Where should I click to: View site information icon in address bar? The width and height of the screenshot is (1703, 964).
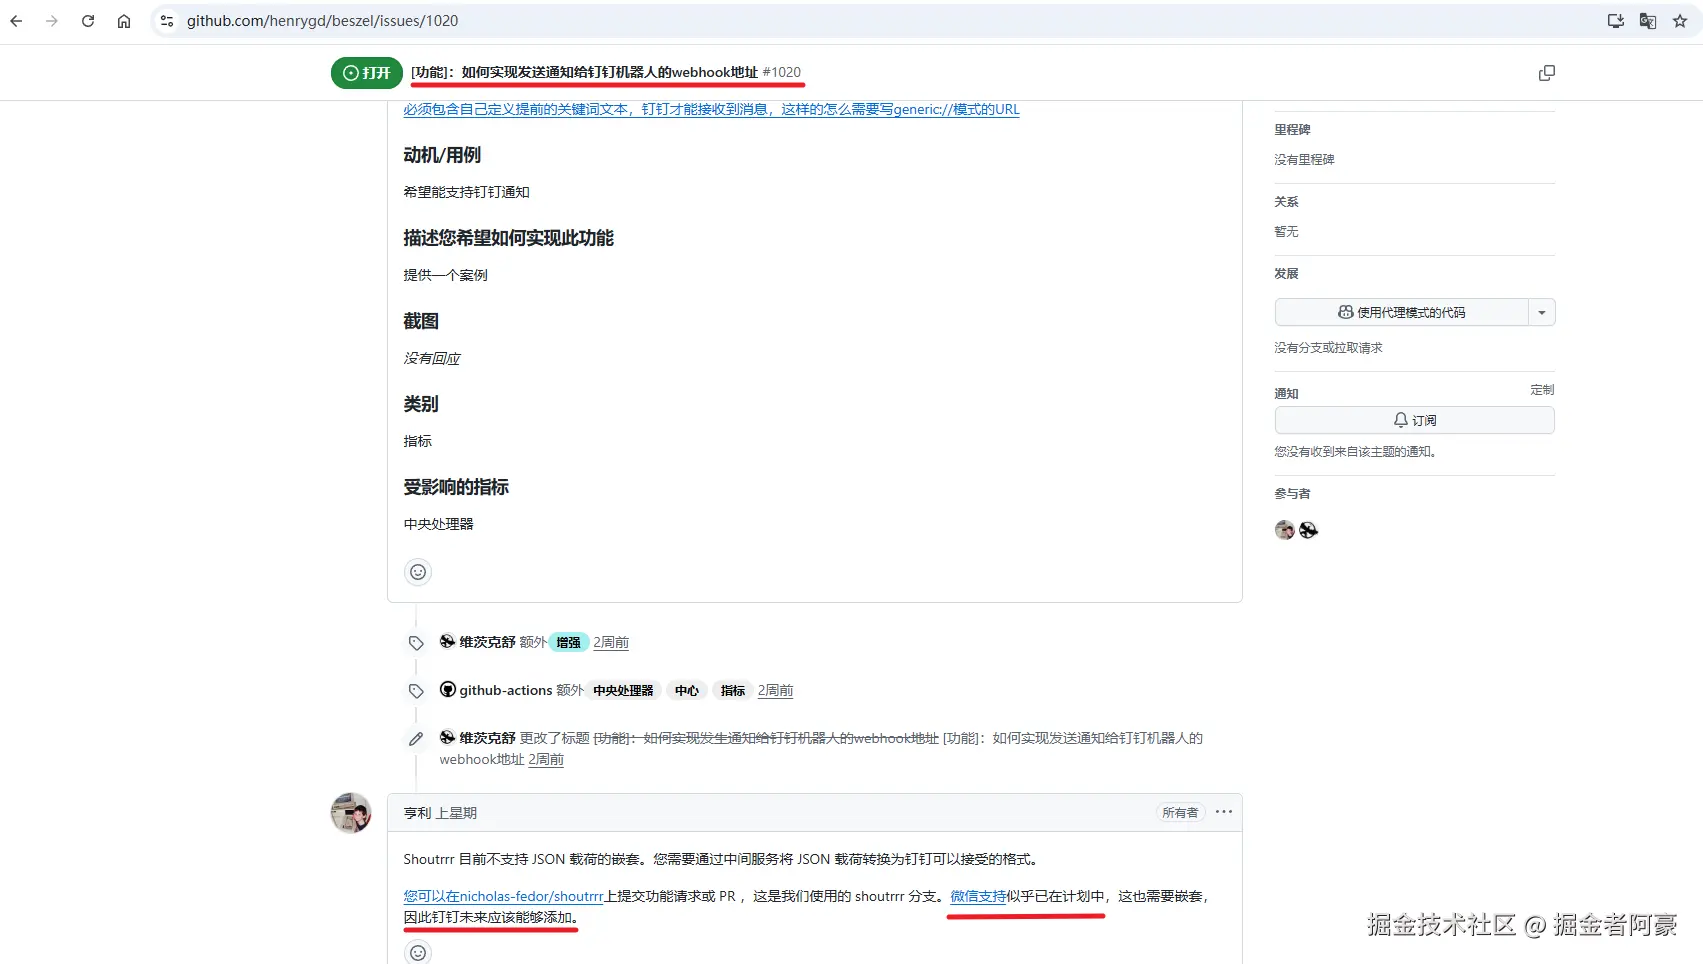click(167, 21)
